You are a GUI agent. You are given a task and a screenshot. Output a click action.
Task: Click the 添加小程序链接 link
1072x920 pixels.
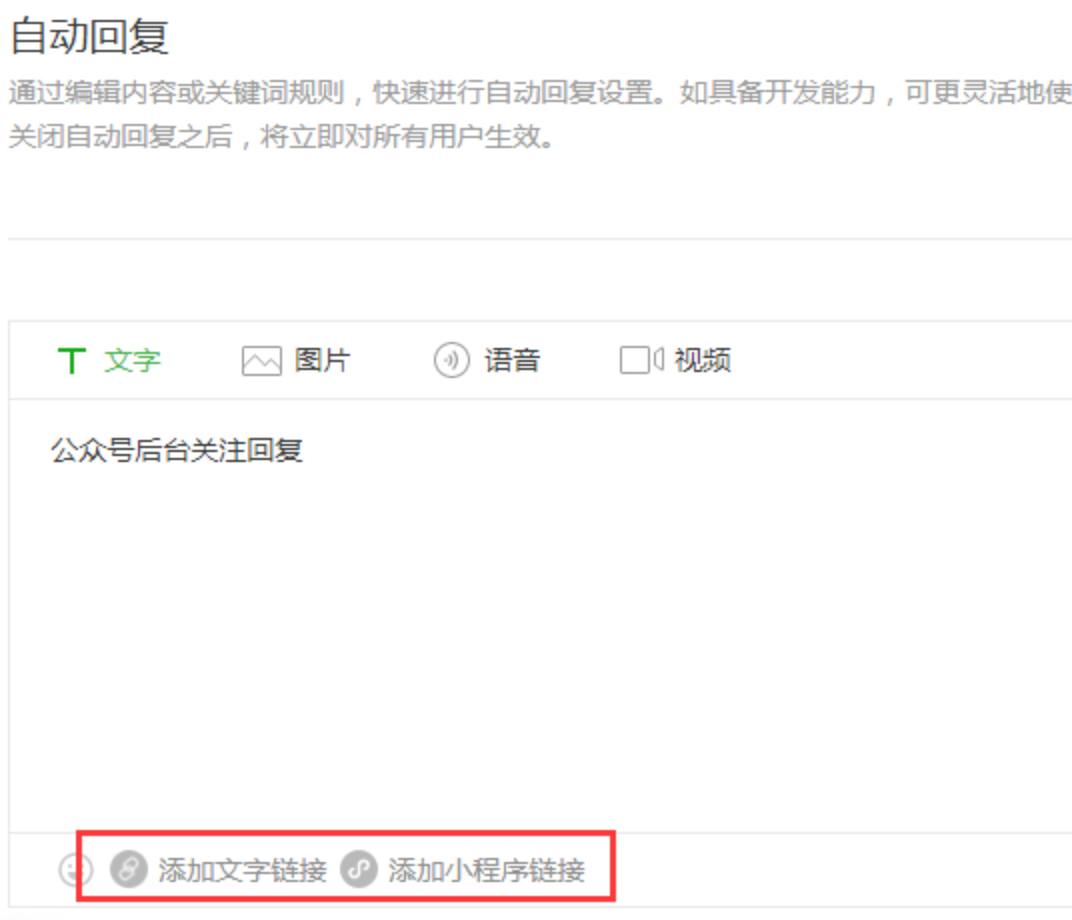[487, 870]
